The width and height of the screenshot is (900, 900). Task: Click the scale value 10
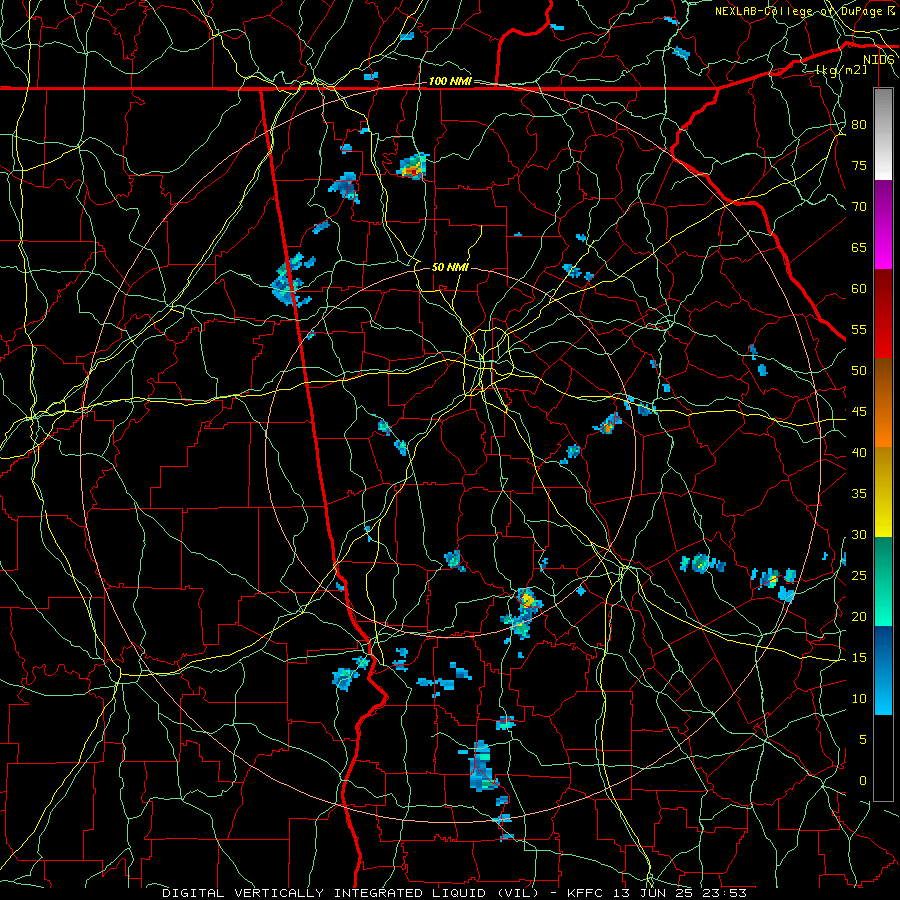859,699
